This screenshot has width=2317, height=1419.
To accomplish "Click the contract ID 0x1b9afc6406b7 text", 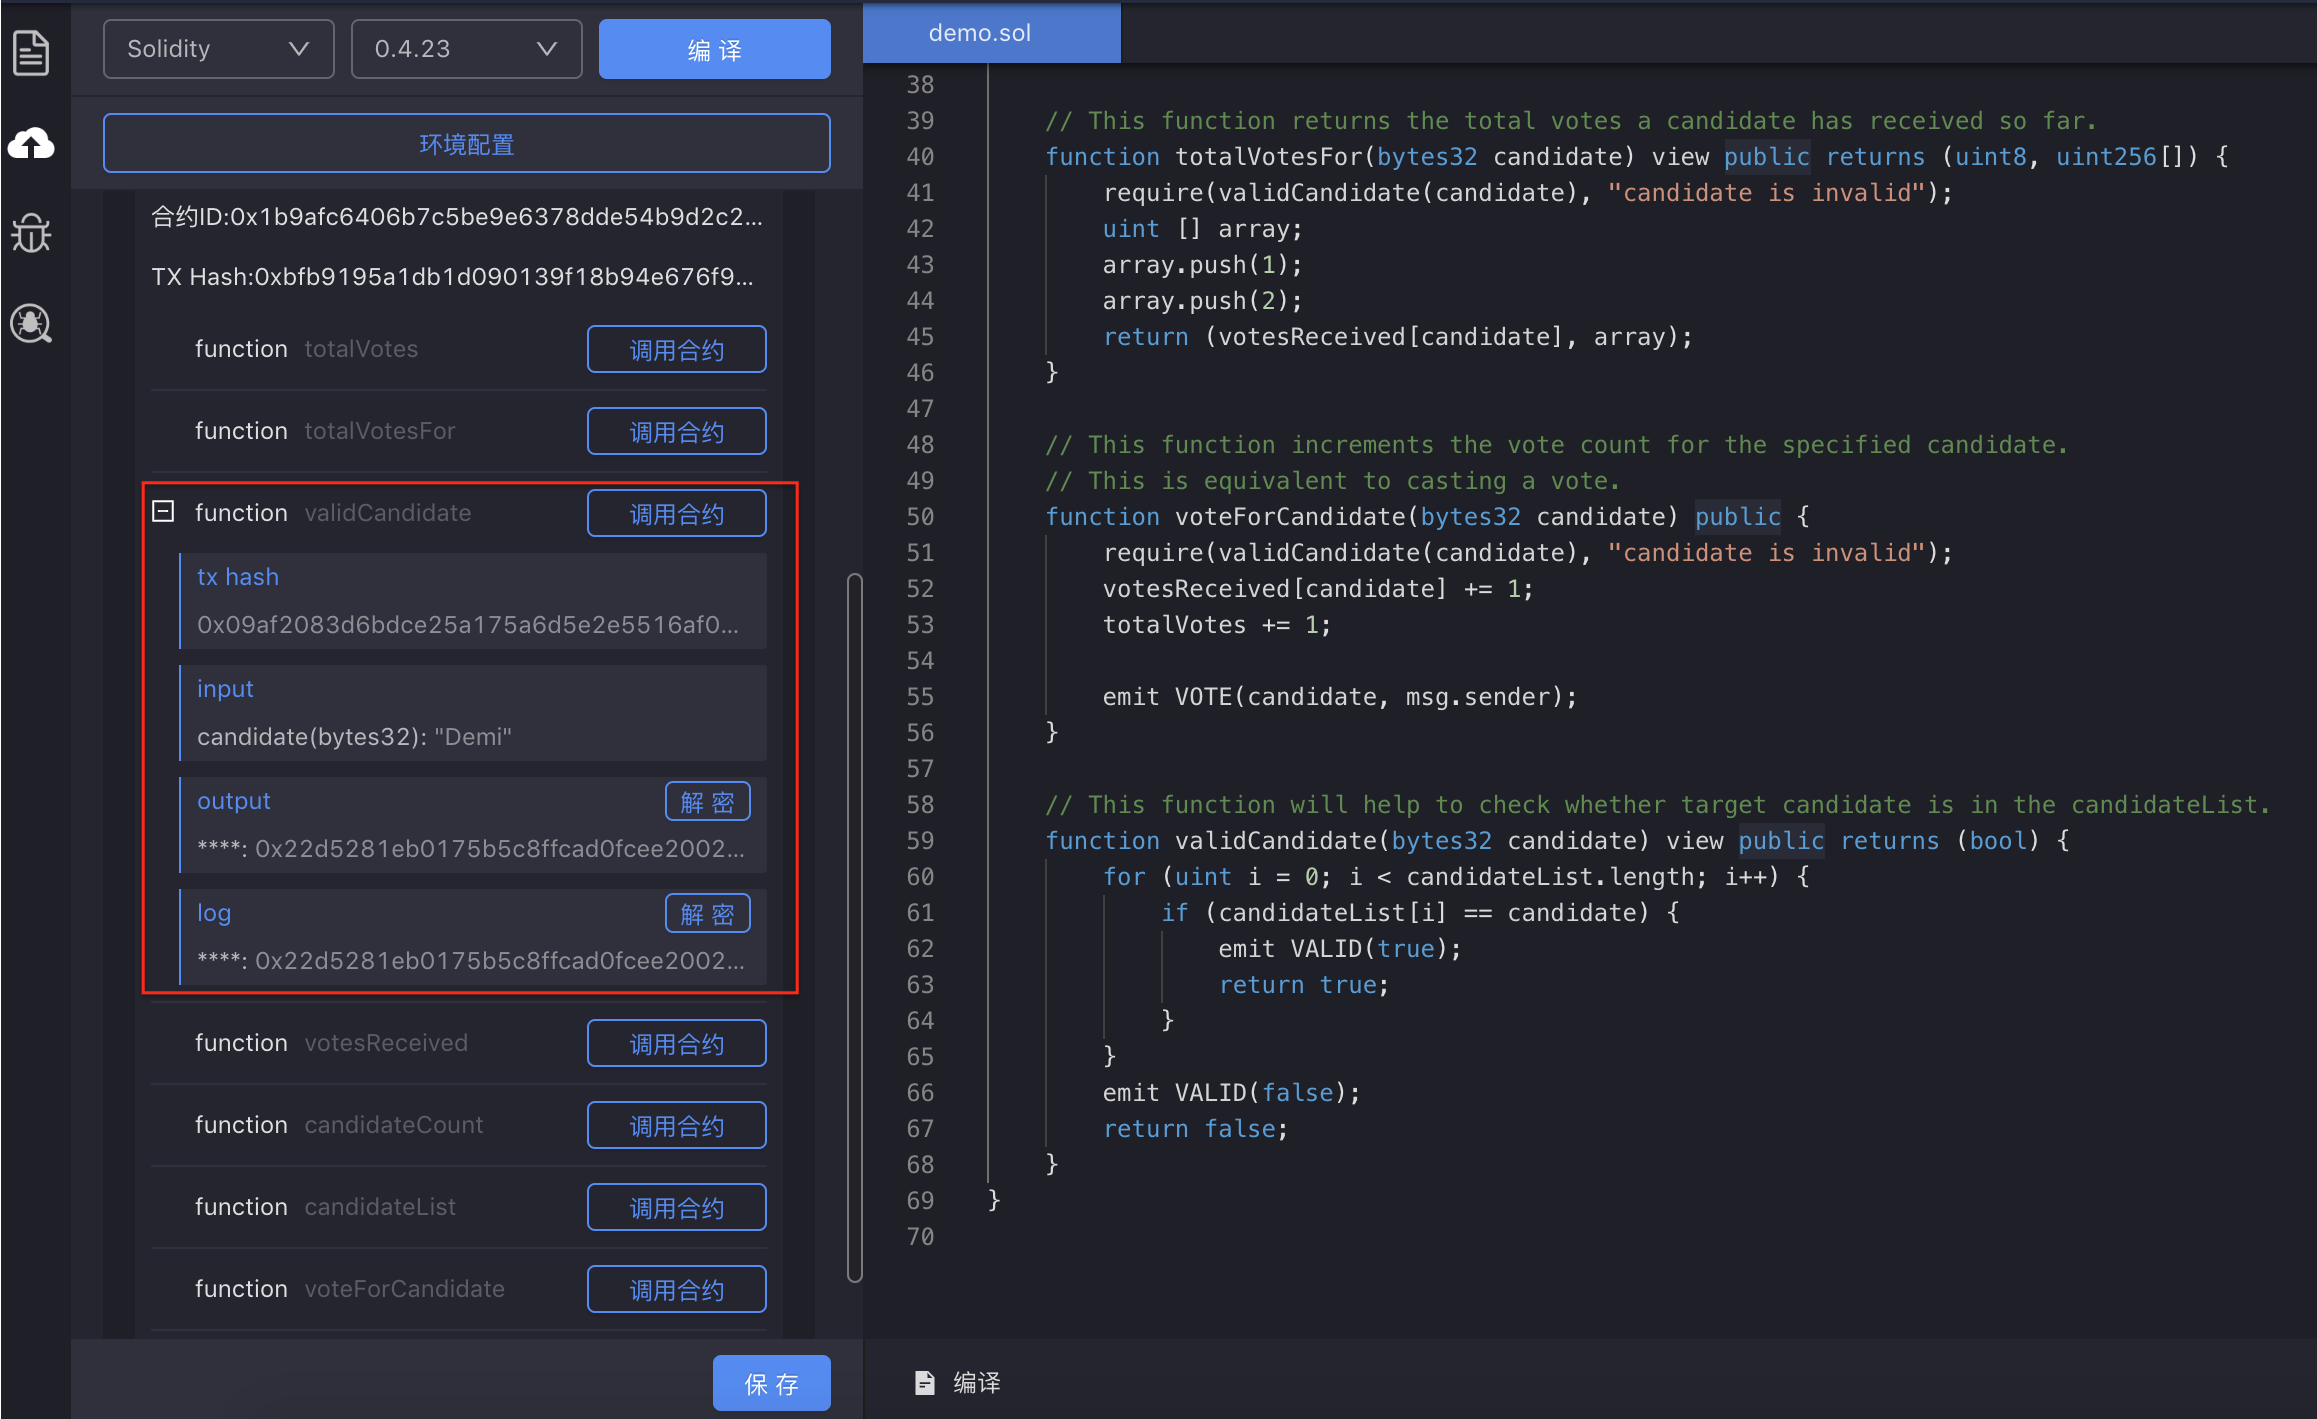I will pos(457,217).
